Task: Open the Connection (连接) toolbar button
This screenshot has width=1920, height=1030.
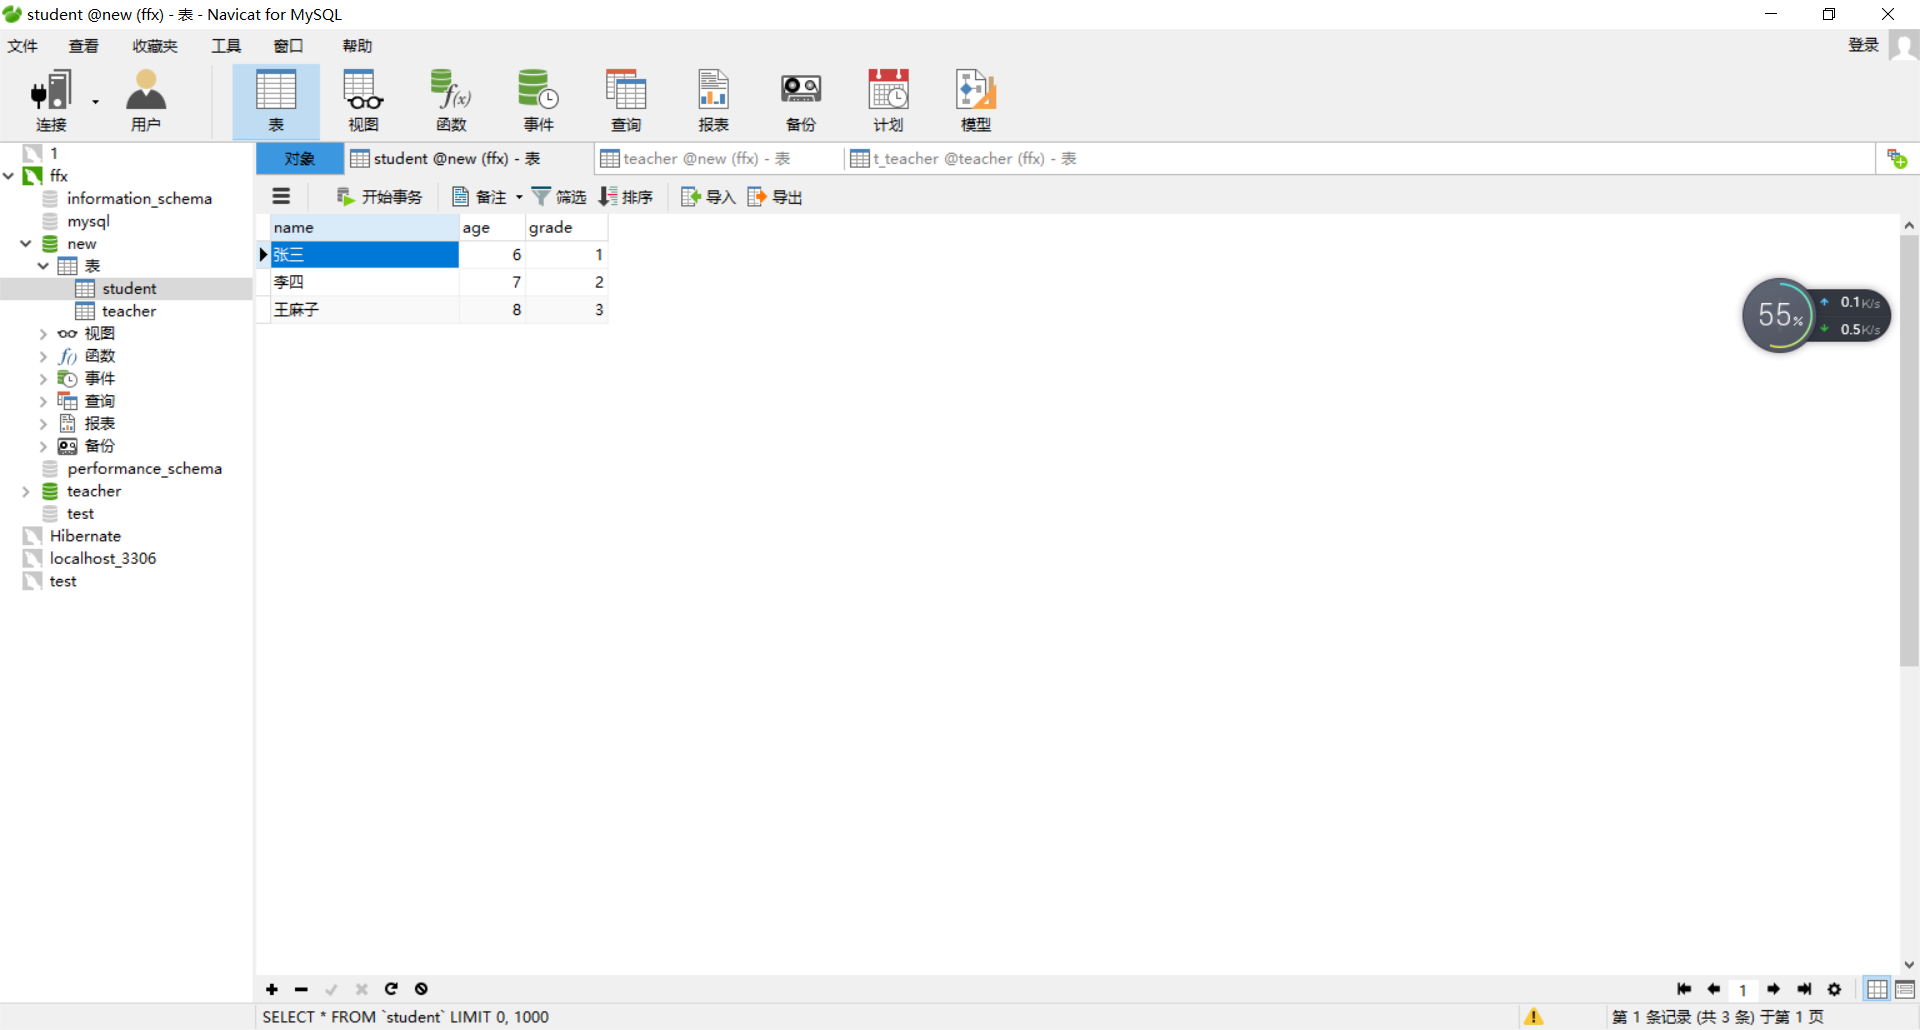Action: coord(50,100)
